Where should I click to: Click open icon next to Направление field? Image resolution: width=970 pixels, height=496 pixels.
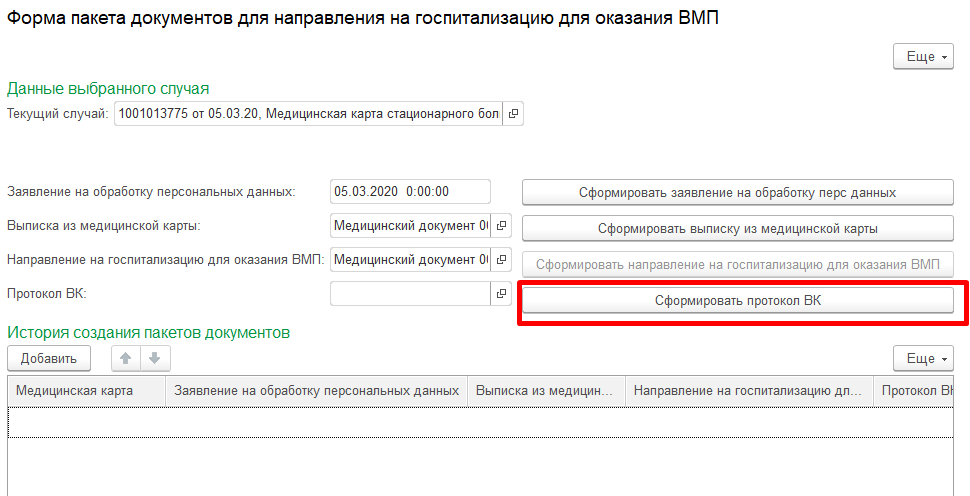(x=502, y=260)
